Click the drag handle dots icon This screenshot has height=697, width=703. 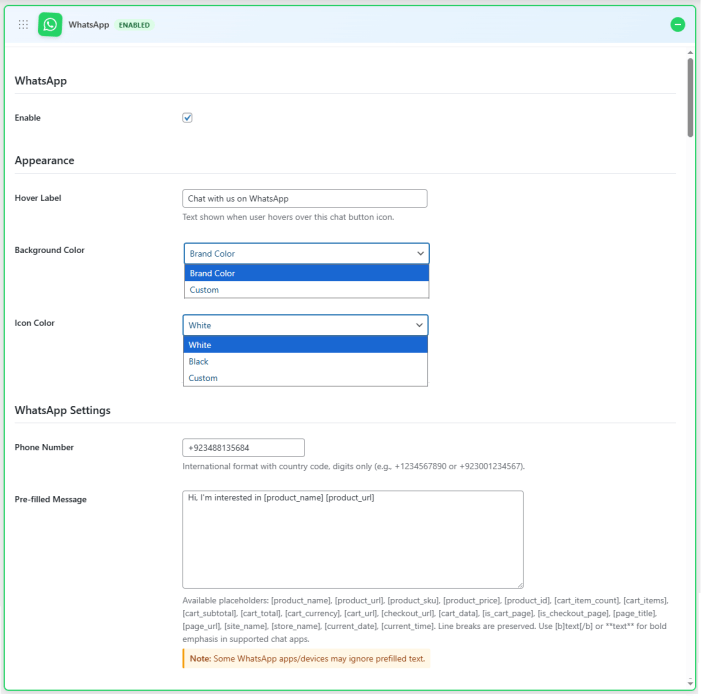point(23,25)
